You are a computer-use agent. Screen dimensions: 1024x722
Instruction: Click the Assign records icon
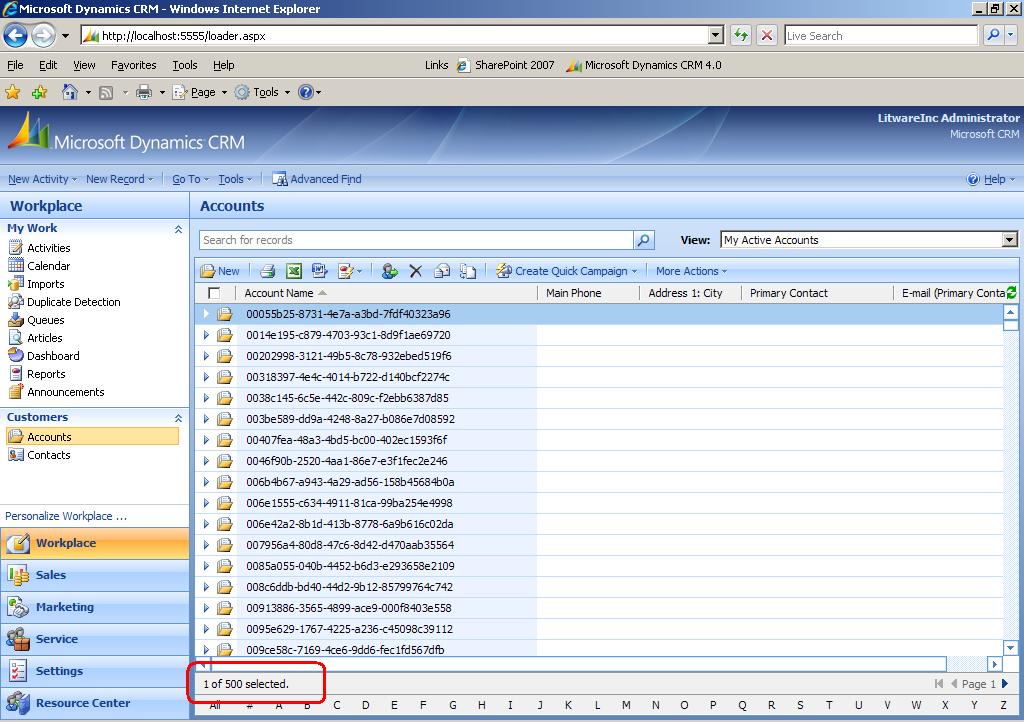[x=390, y=271]
